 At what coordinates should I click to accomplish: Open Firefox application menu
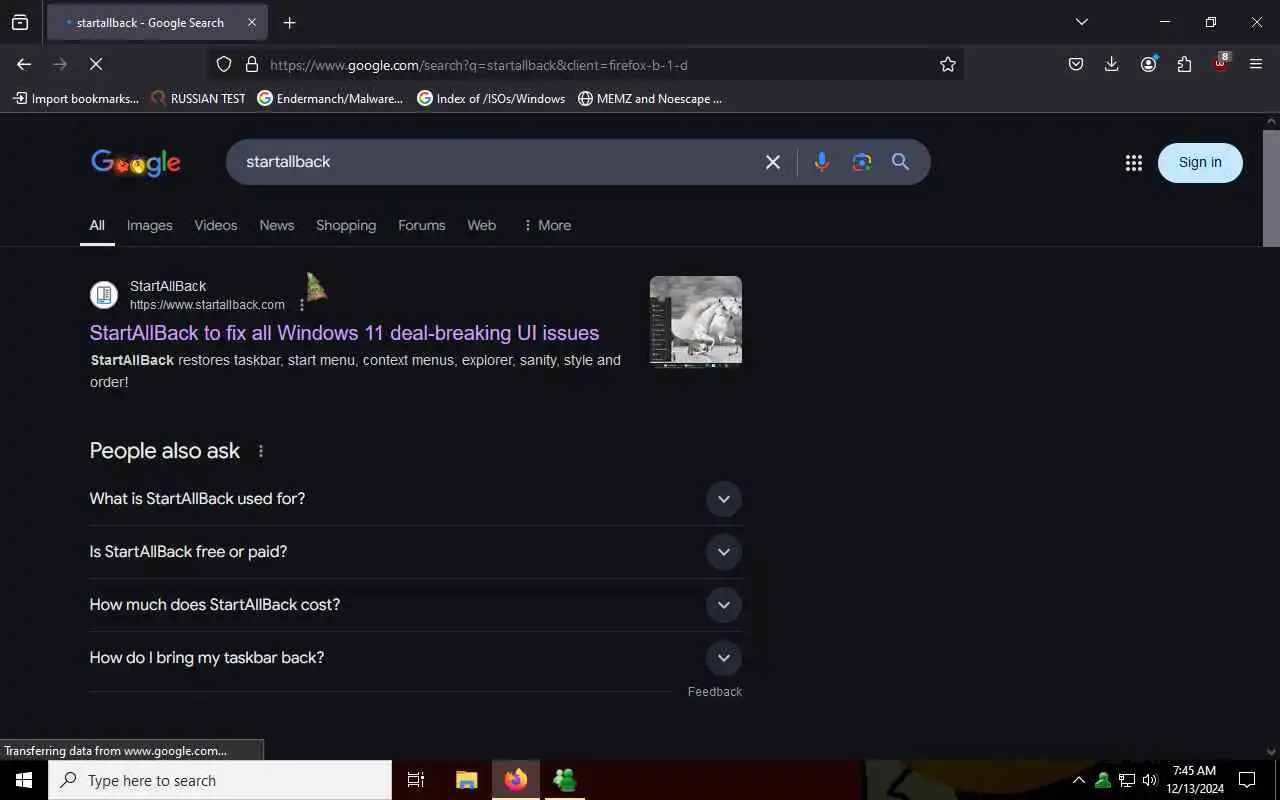(1256, 64)
